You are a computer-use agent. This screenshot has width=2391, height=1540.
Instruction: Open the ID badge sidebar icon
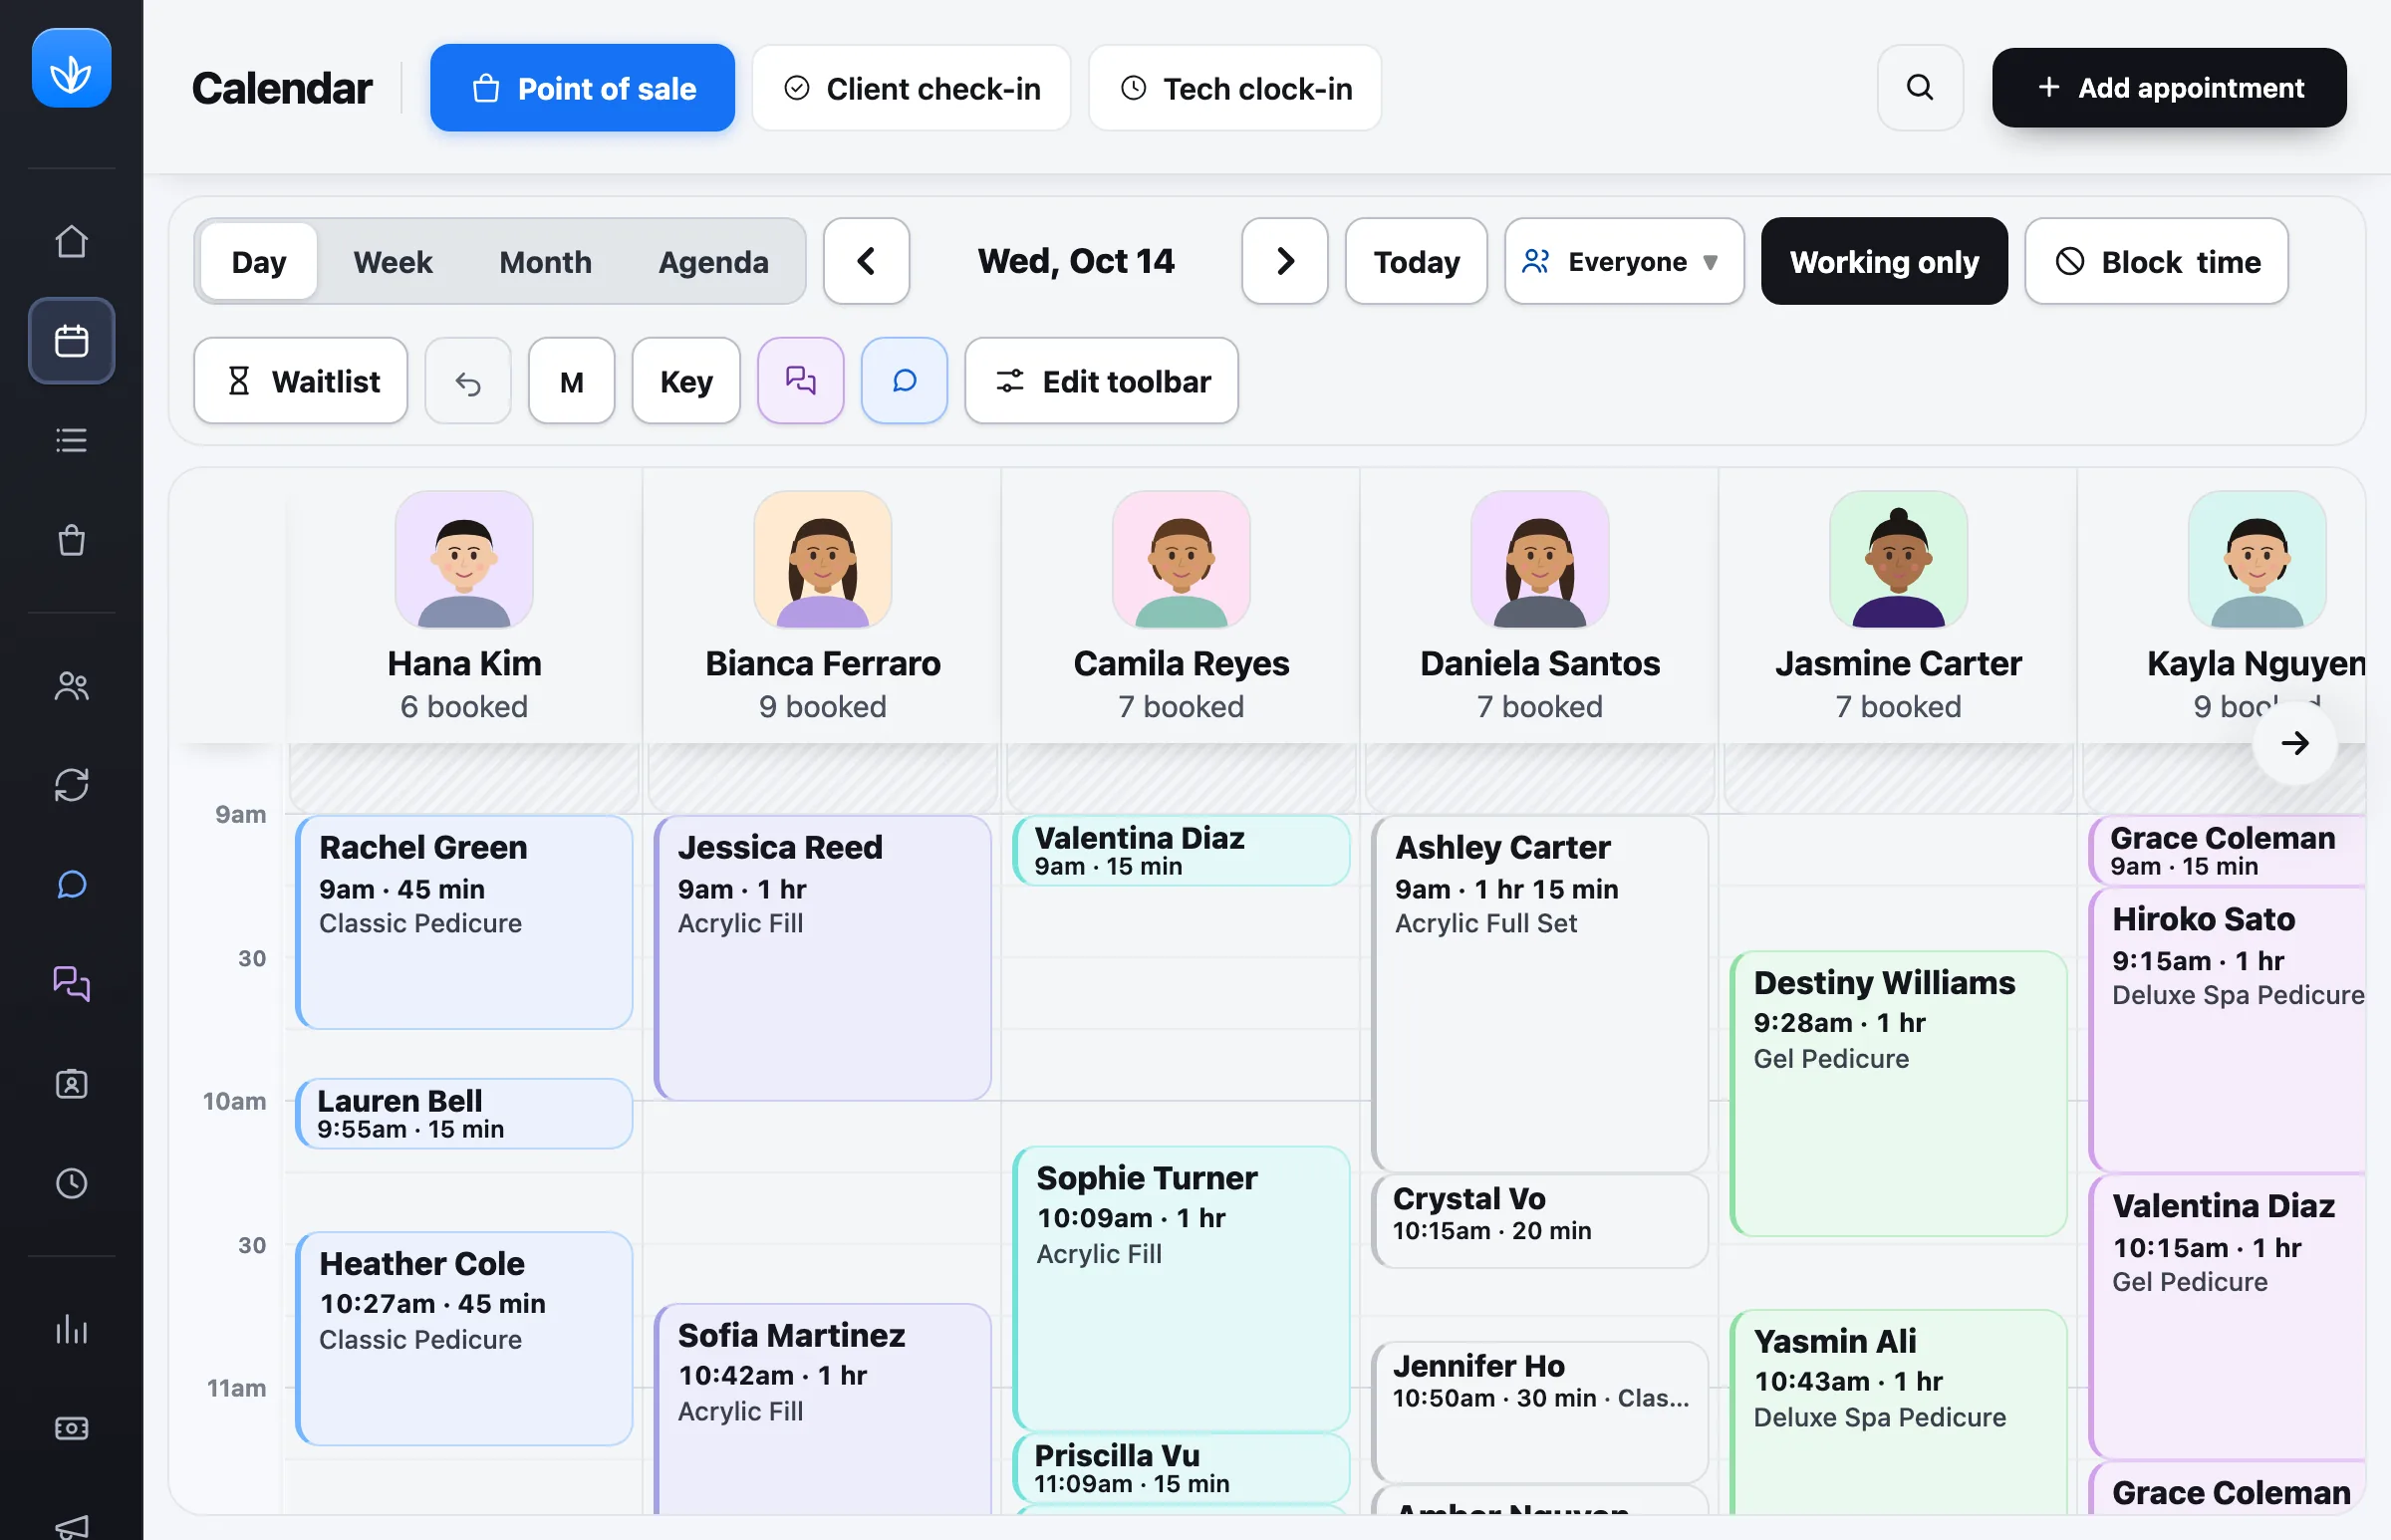pyautogui.click(x=71, y=1084)
